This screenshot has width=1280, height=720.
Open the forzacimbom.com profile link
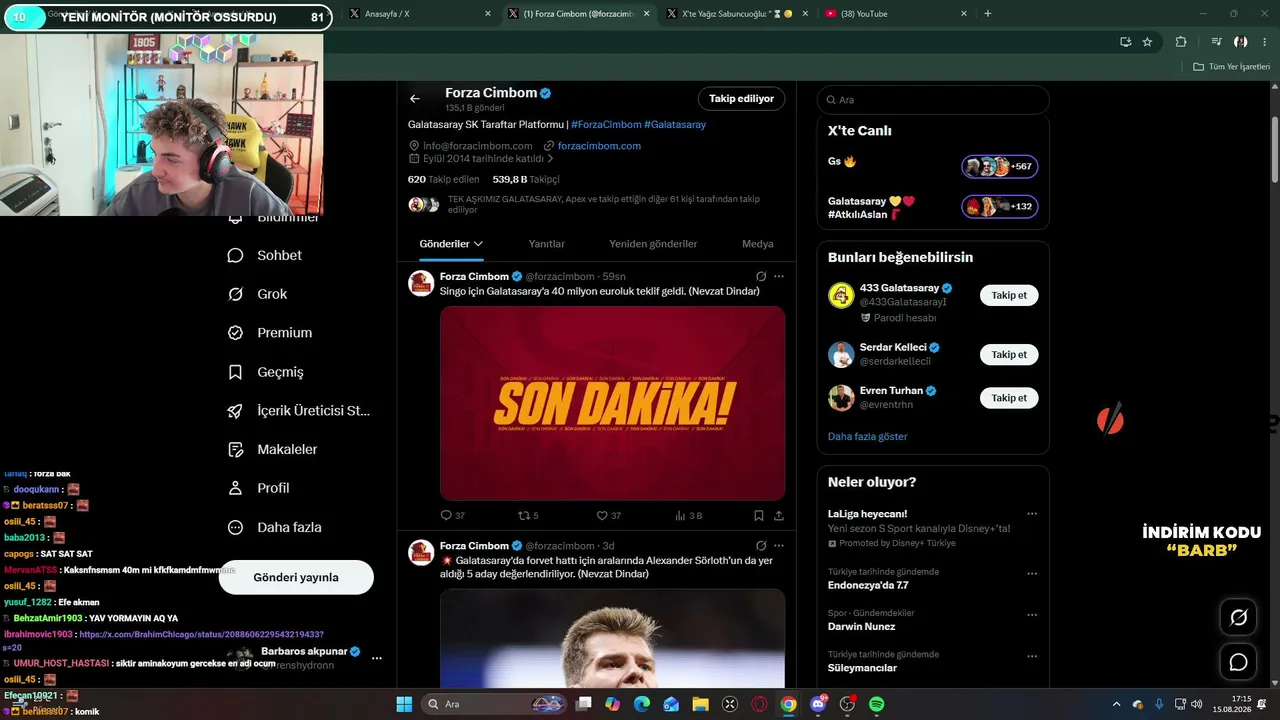tap(599, 146)
